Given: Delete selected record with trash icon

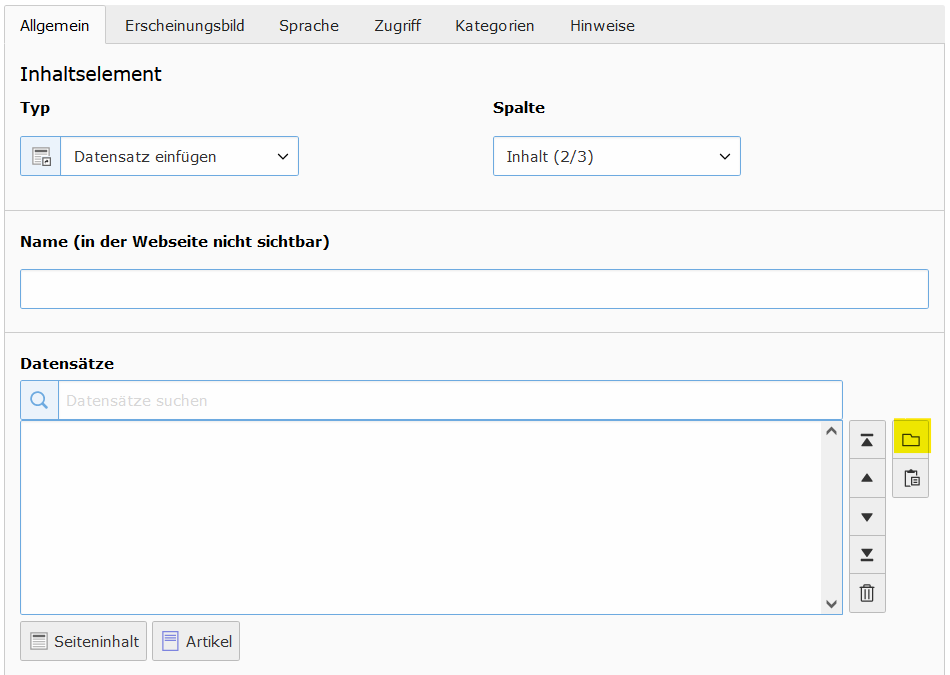Looking at the screenshot, I should (x=867, y=593).
